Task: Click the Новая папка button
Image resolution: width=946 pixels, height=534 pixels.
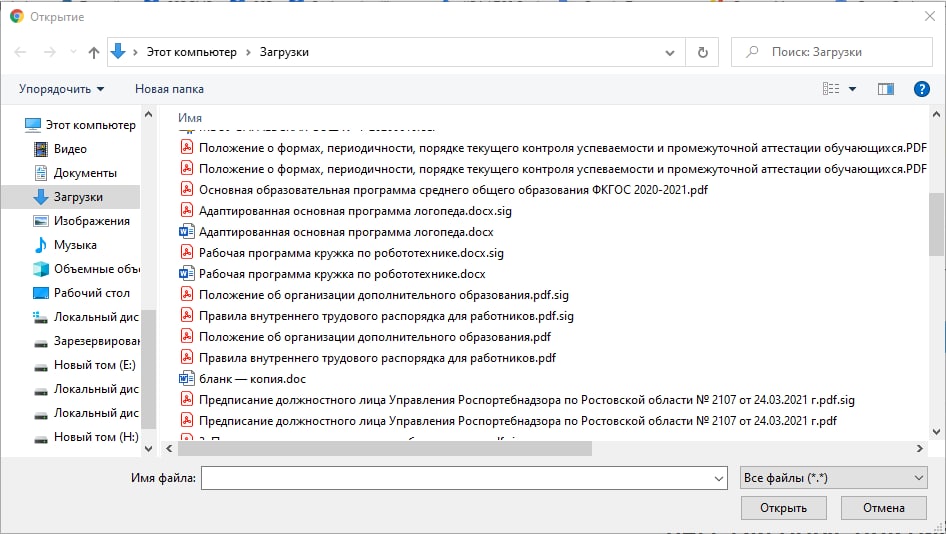Action: coord(169,89)
